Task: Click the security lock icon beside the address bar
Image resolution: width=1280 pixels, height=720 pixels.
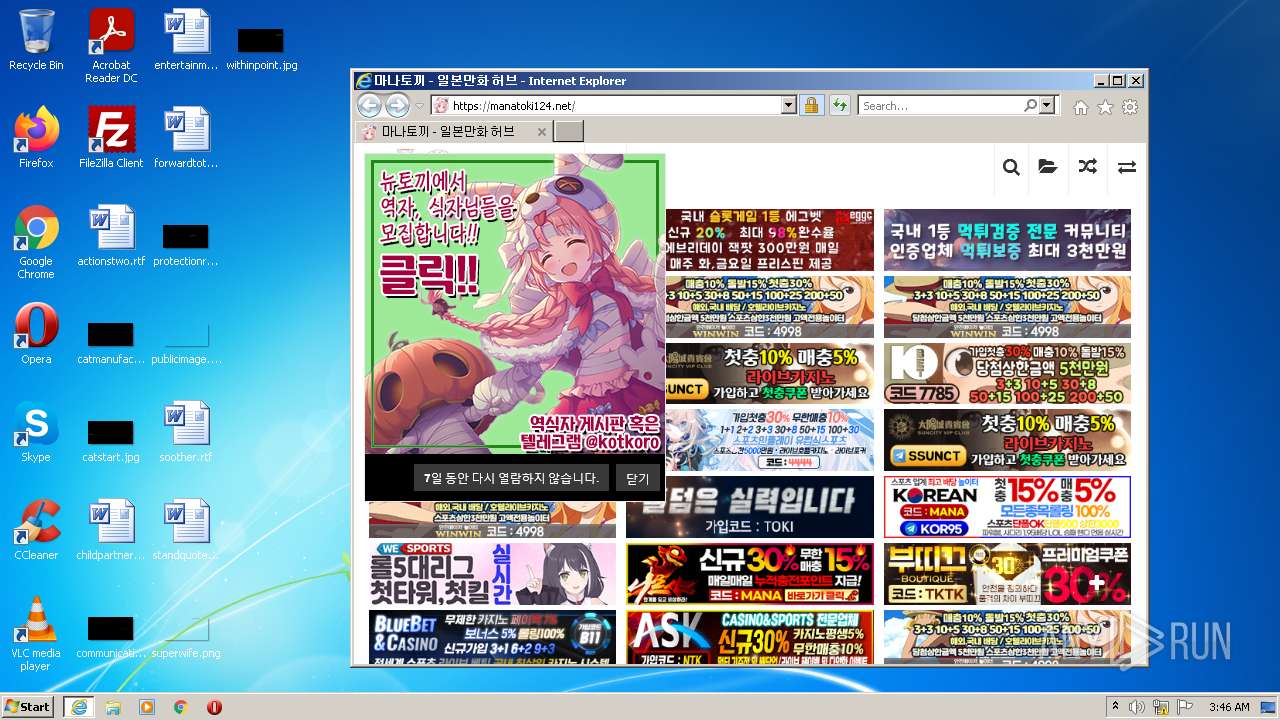Action: coord(811,105)
